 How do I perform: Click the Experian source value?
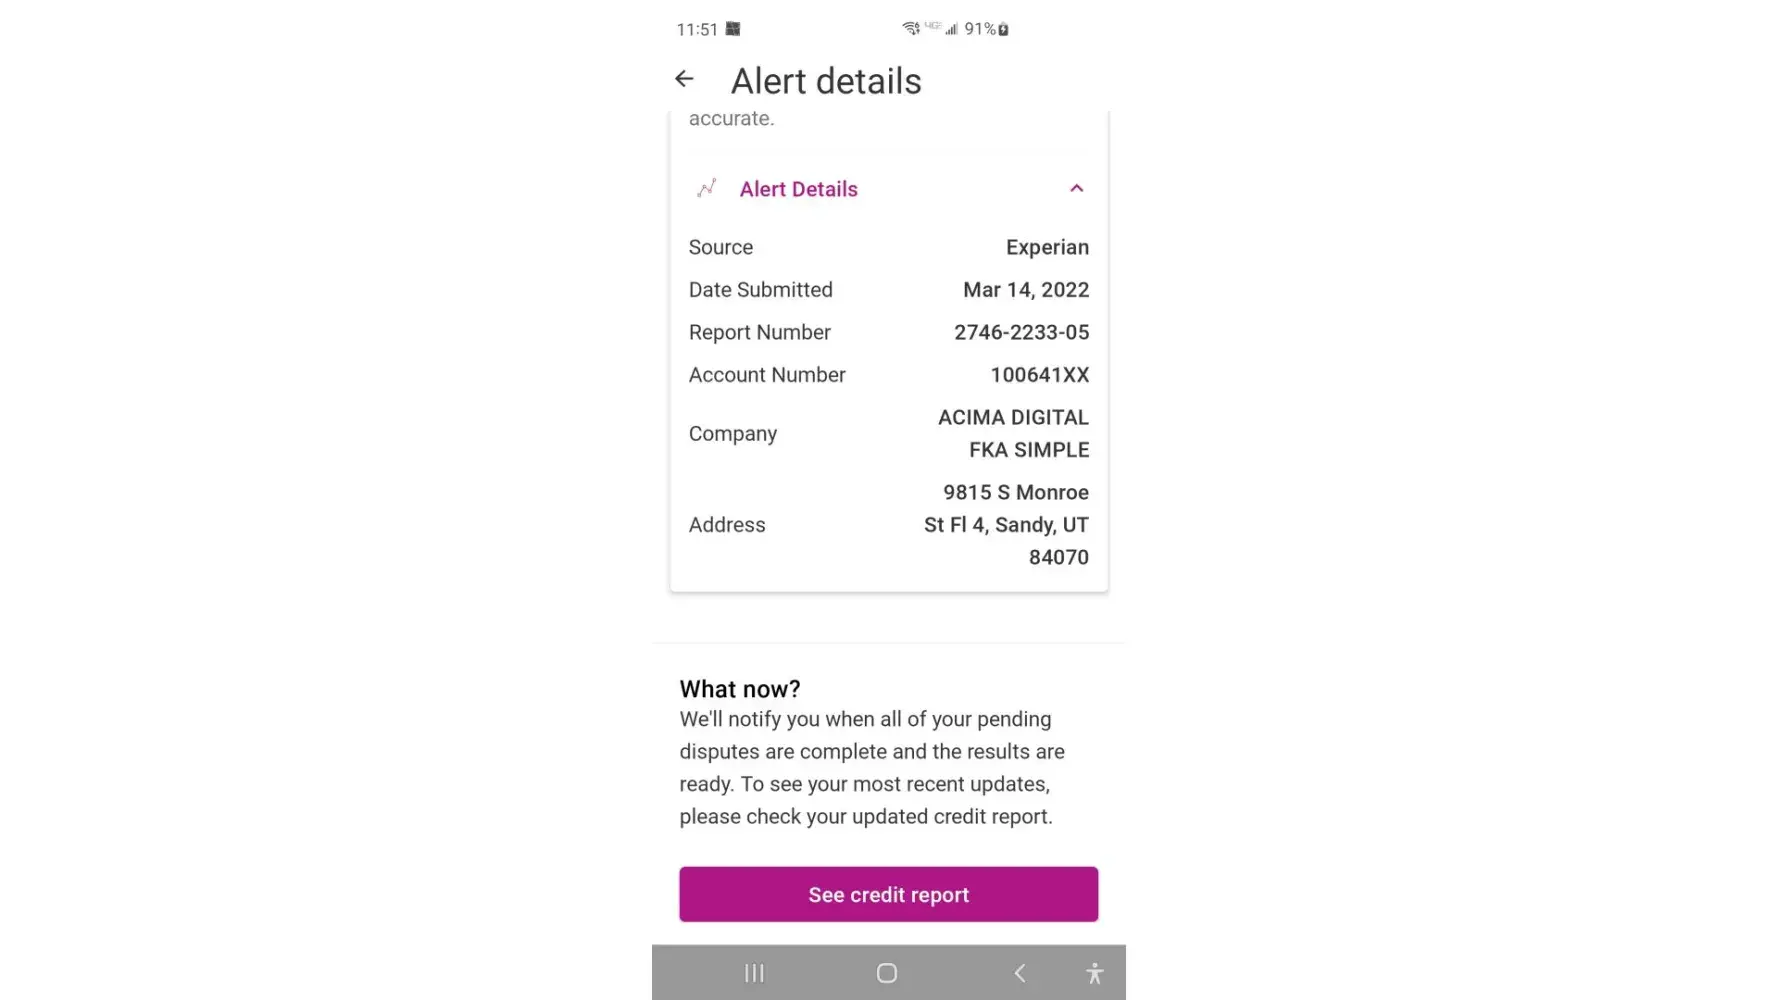click(x=1047, y=247)
